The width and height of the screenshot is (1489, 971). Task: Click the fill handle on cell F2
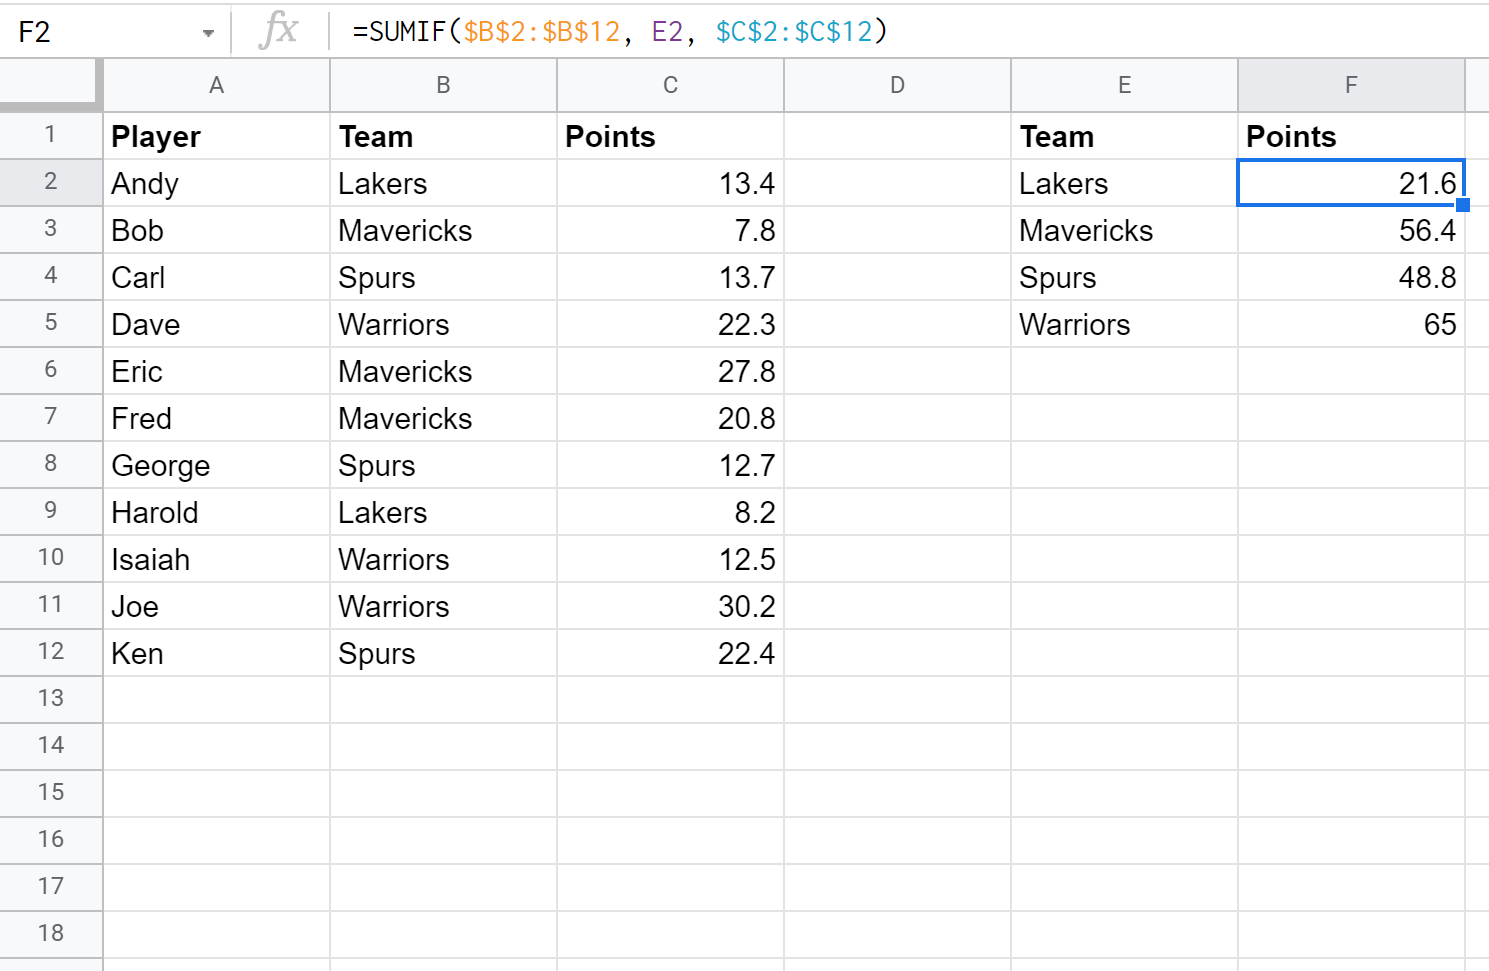1463,205
